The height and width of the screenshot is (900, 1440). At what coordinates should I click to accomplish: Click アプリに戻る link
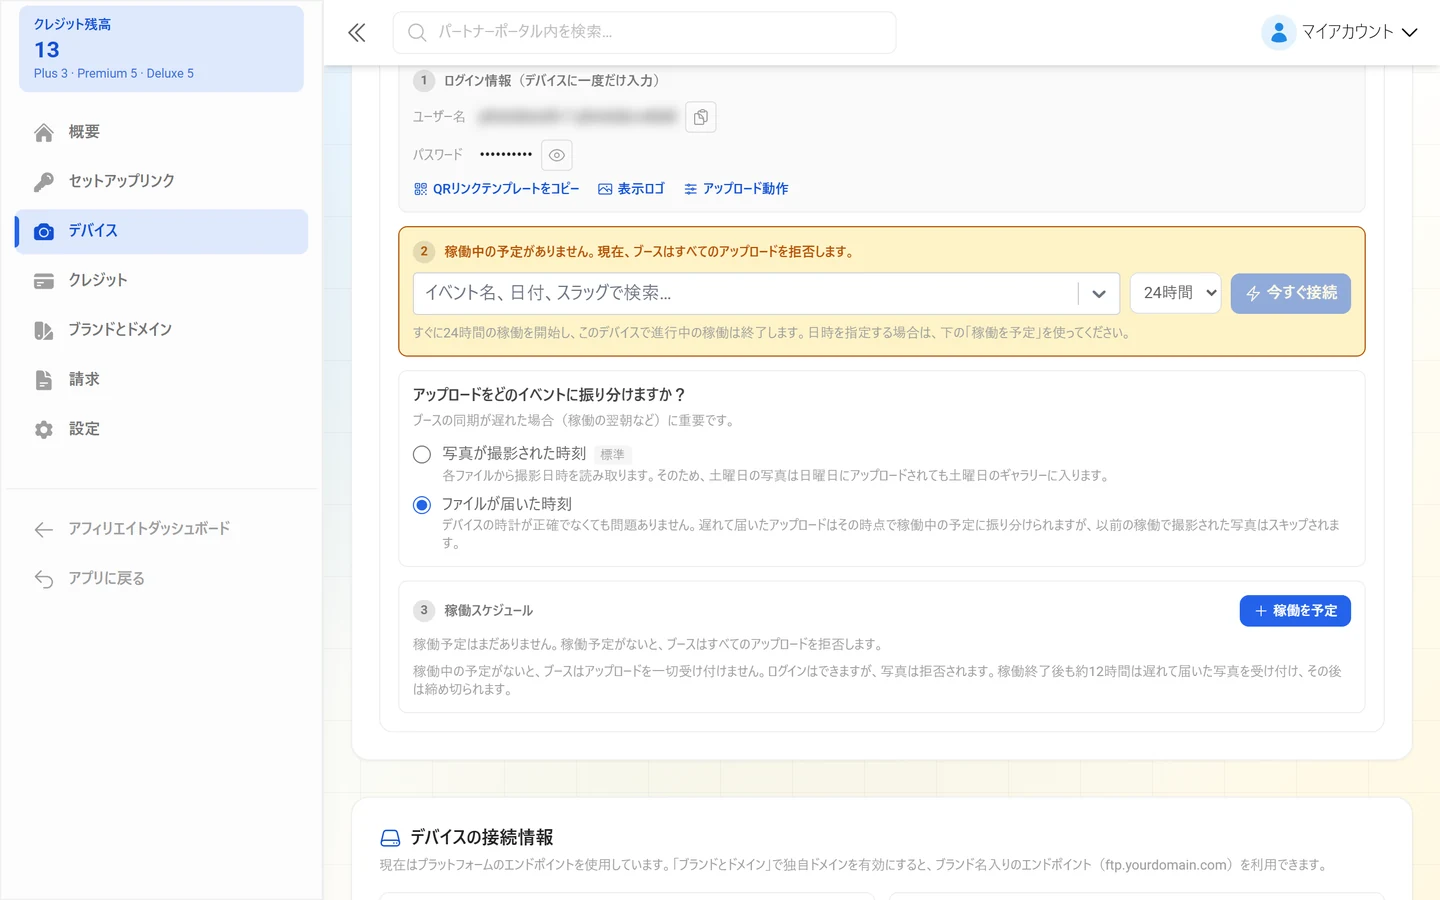[161, 578]
